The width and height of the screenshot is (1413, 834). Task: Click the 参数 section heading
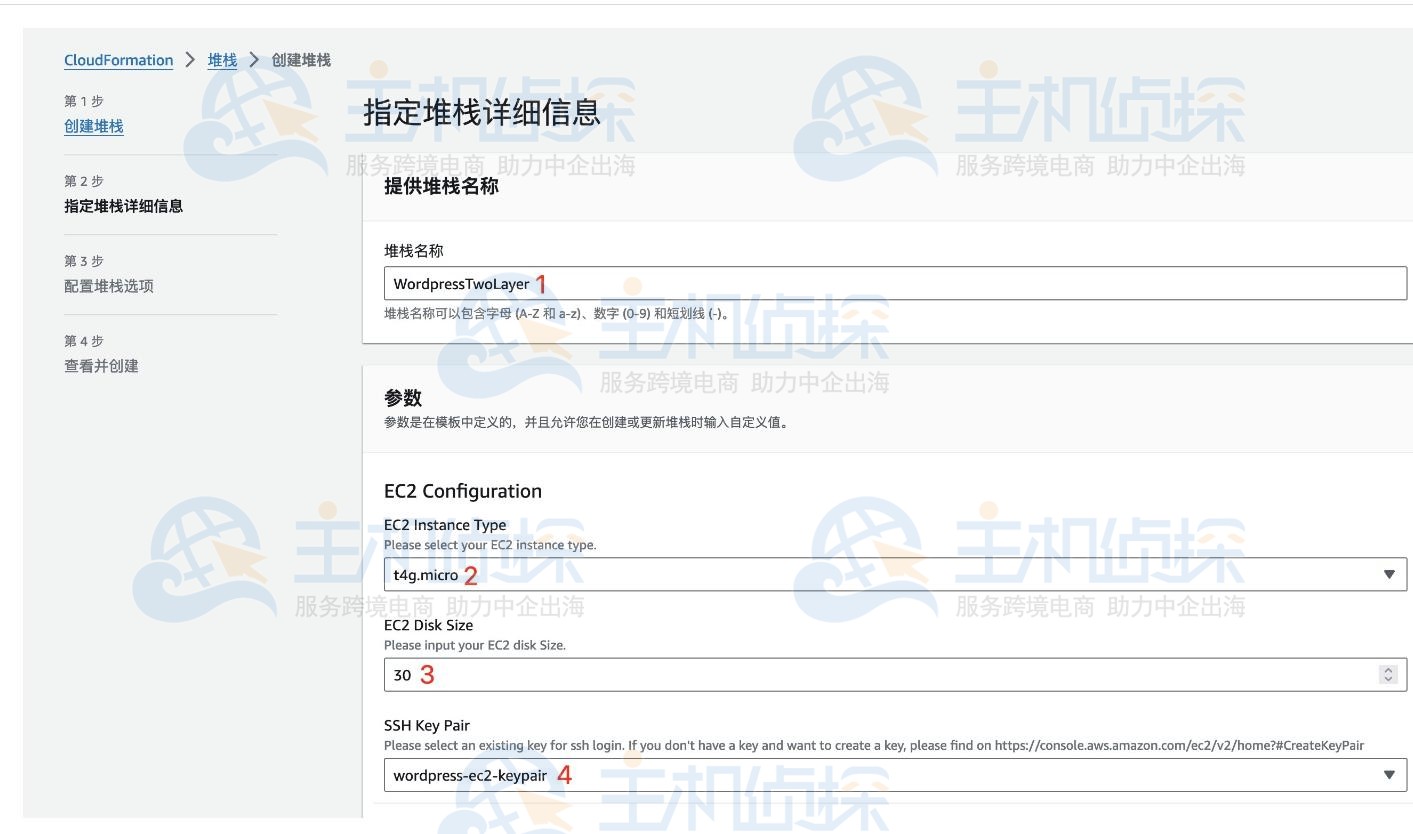[x=403, y=398]
